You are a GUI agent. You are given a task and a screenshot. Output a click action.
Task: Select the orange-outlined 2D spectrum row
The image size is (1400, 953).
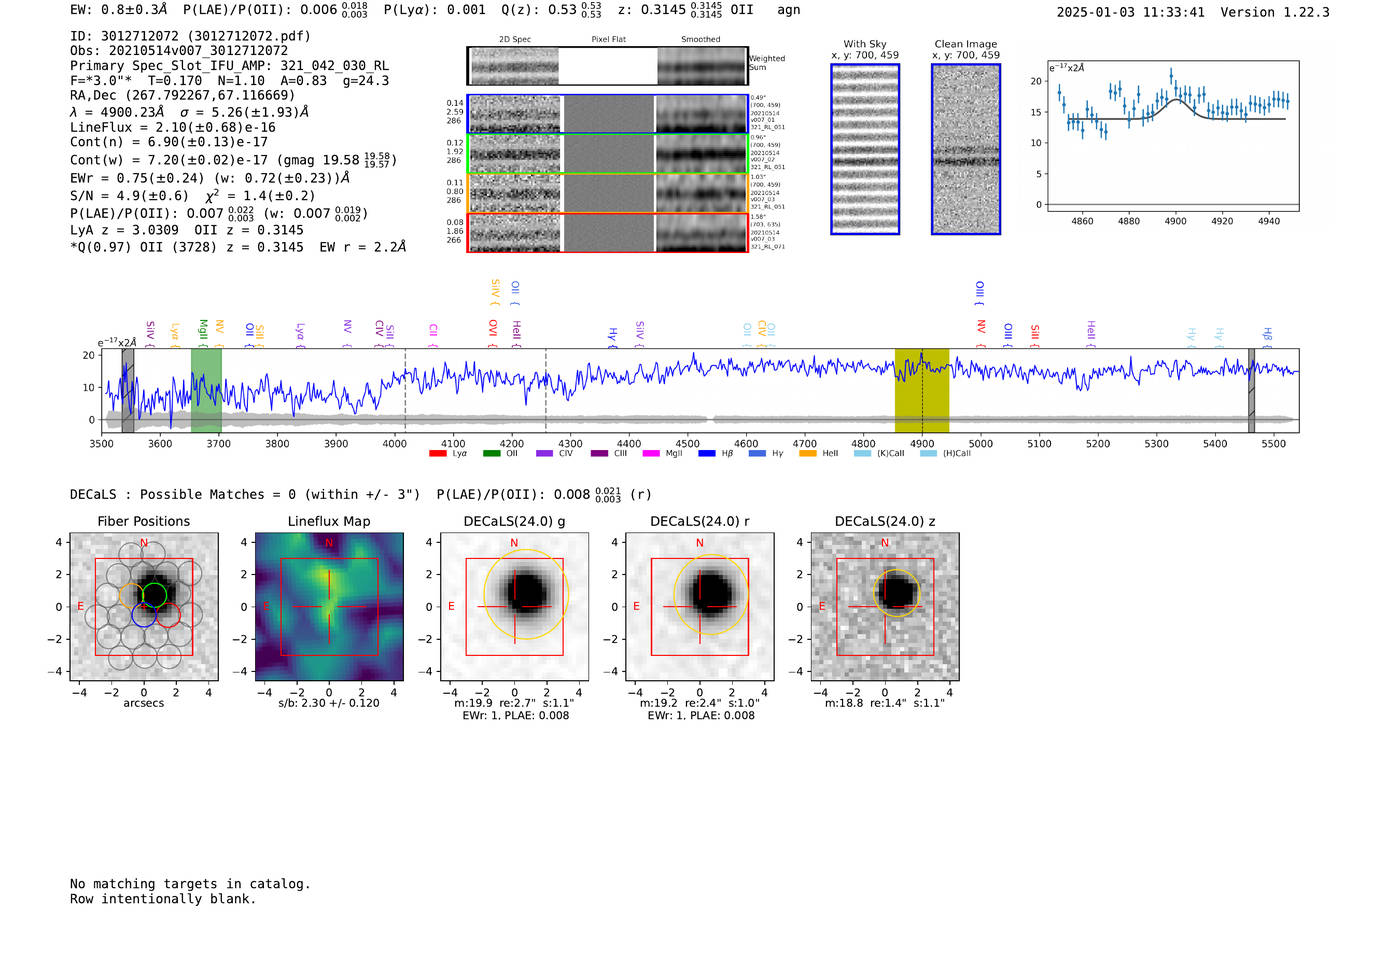pyautogui.click(x=607, y=193)
